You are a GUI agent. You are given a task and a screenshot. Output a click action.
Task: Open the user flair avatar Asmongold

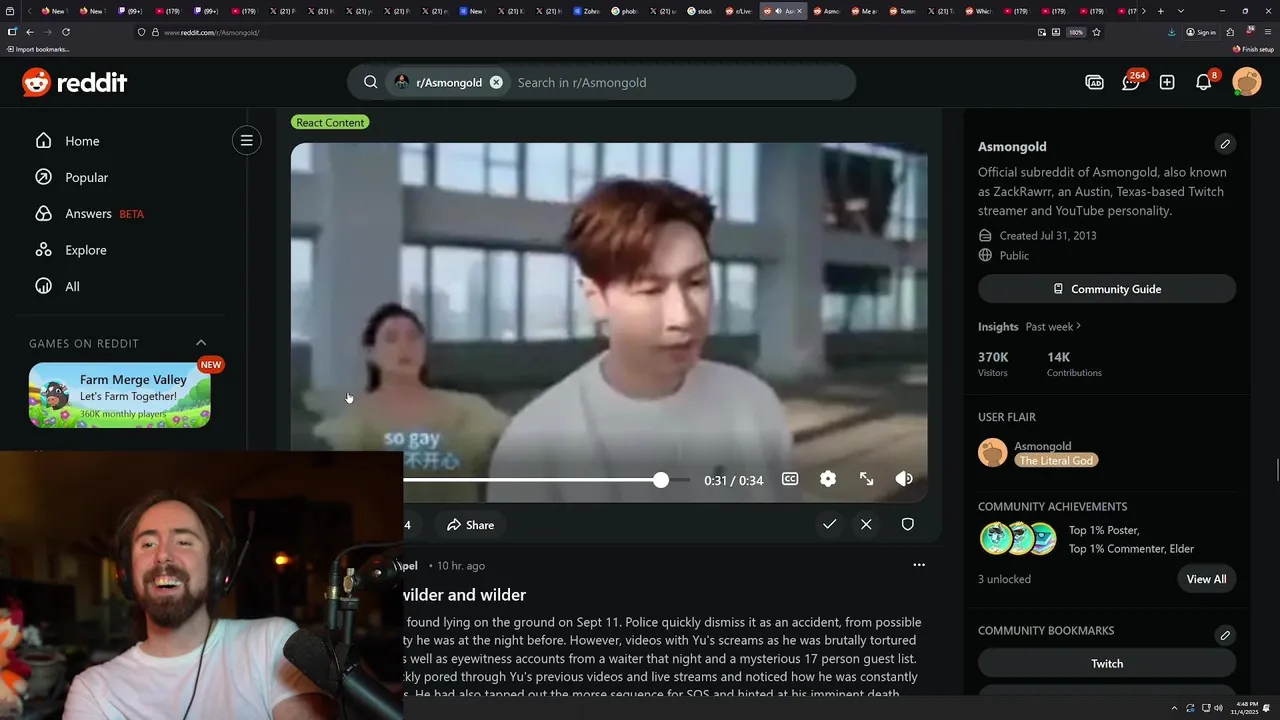(992, 452)
